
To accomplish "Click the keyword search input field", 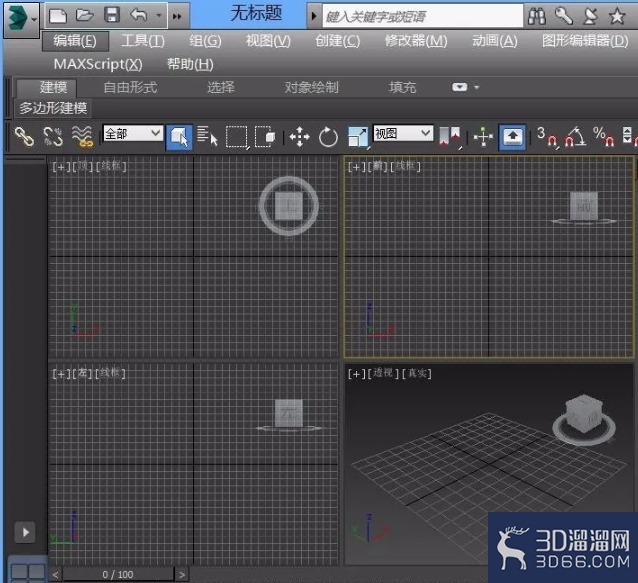I will [x=422, y=16].
